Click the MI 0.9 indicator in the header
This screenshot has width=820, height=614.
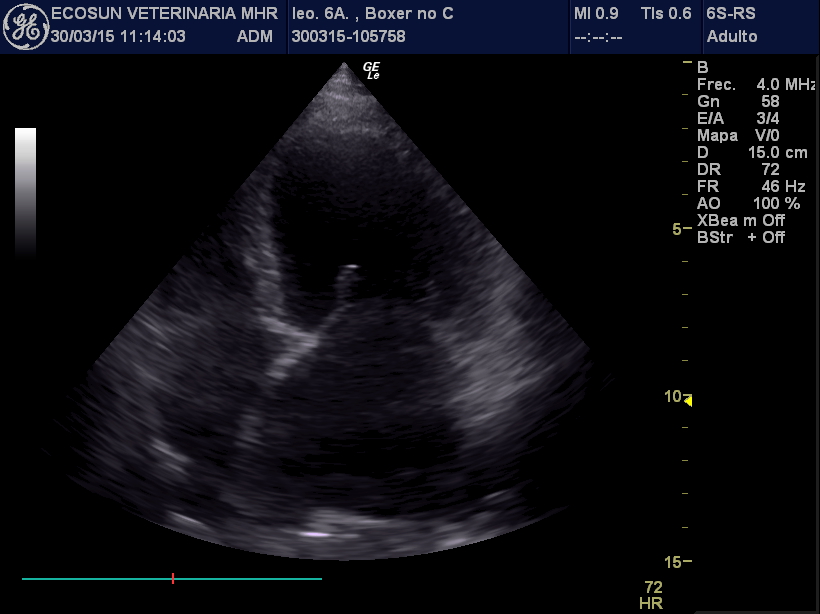tap(596, 14)
